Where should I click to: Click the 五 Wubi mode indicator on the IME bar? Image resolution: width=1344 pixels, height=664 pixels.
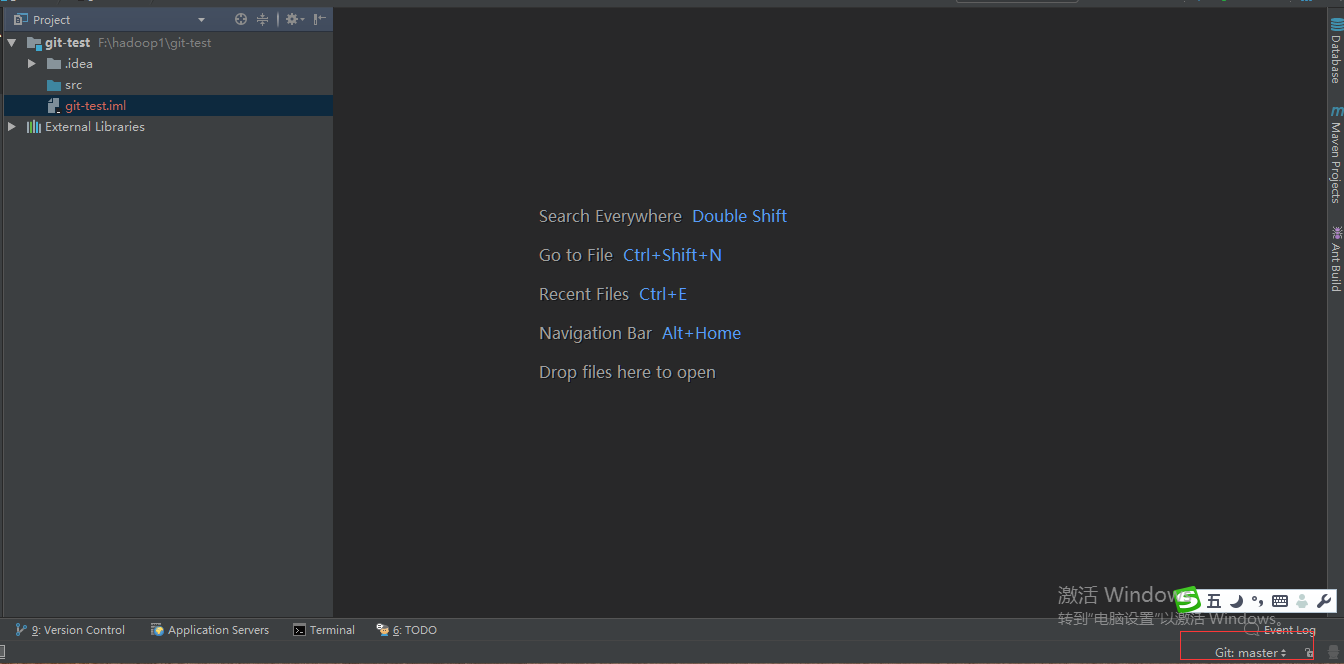tap(1214, 601)
